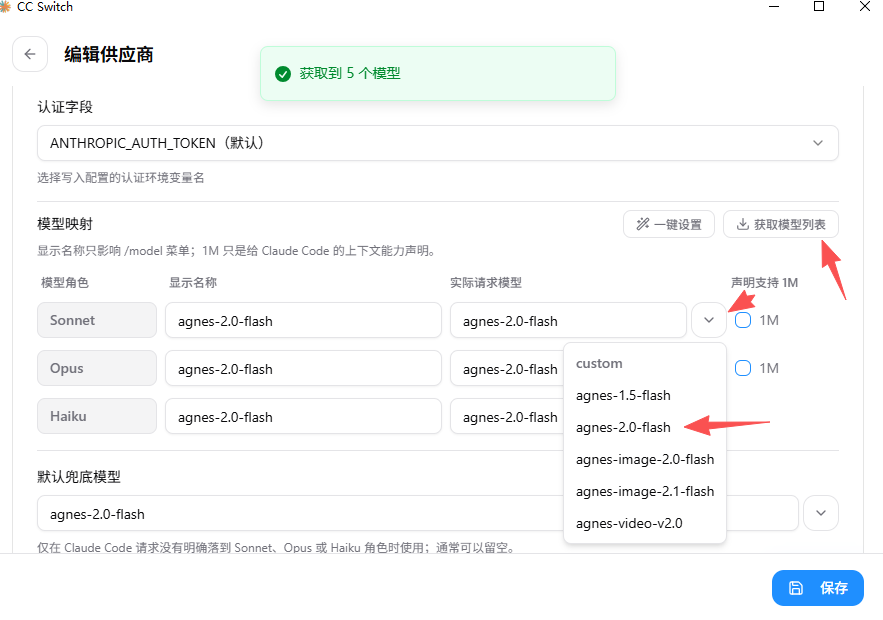The image size is (883, 620).
Task: Click the Opus role label
Action: (97, 368)
